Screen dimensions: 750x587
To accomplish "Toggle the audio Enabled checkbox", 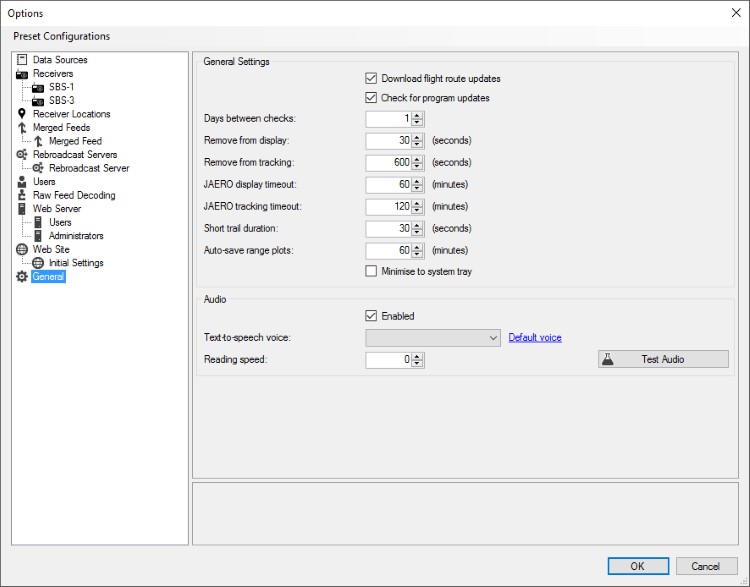I will [372, 316].
